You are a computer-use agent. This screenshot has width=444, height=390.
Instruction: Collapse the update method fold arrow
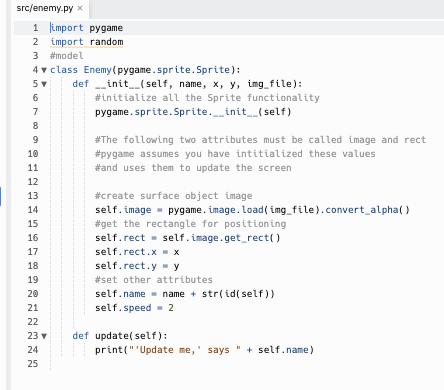(x=44, y=336)
